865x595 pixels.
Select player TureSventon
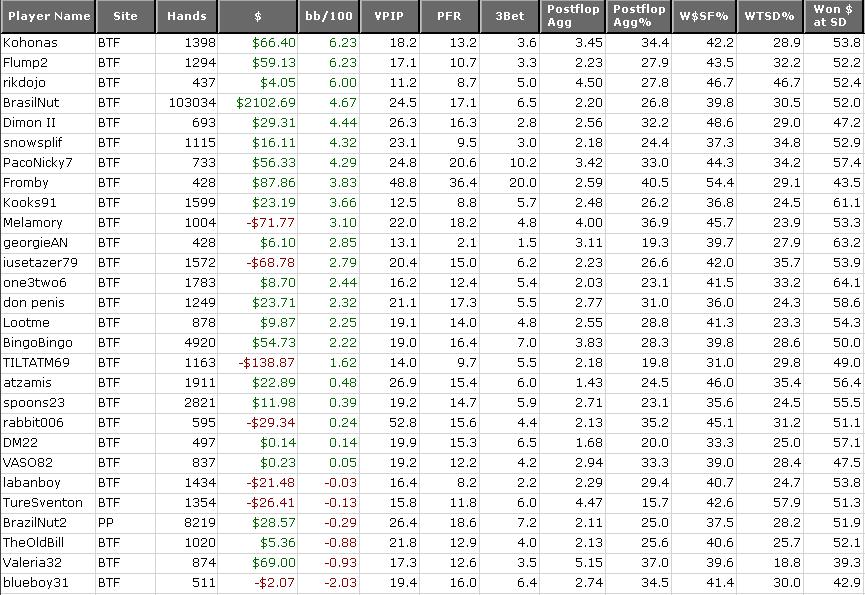tap(42, 502)
